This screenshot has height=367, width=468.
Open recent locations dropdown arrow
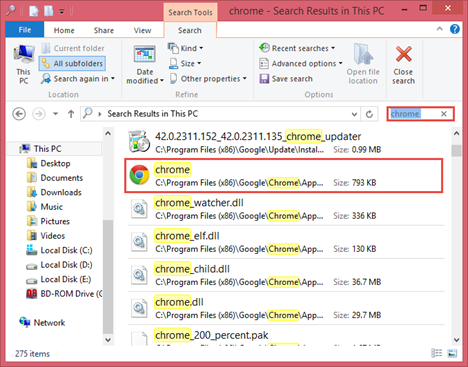click(x=55, y=114)
